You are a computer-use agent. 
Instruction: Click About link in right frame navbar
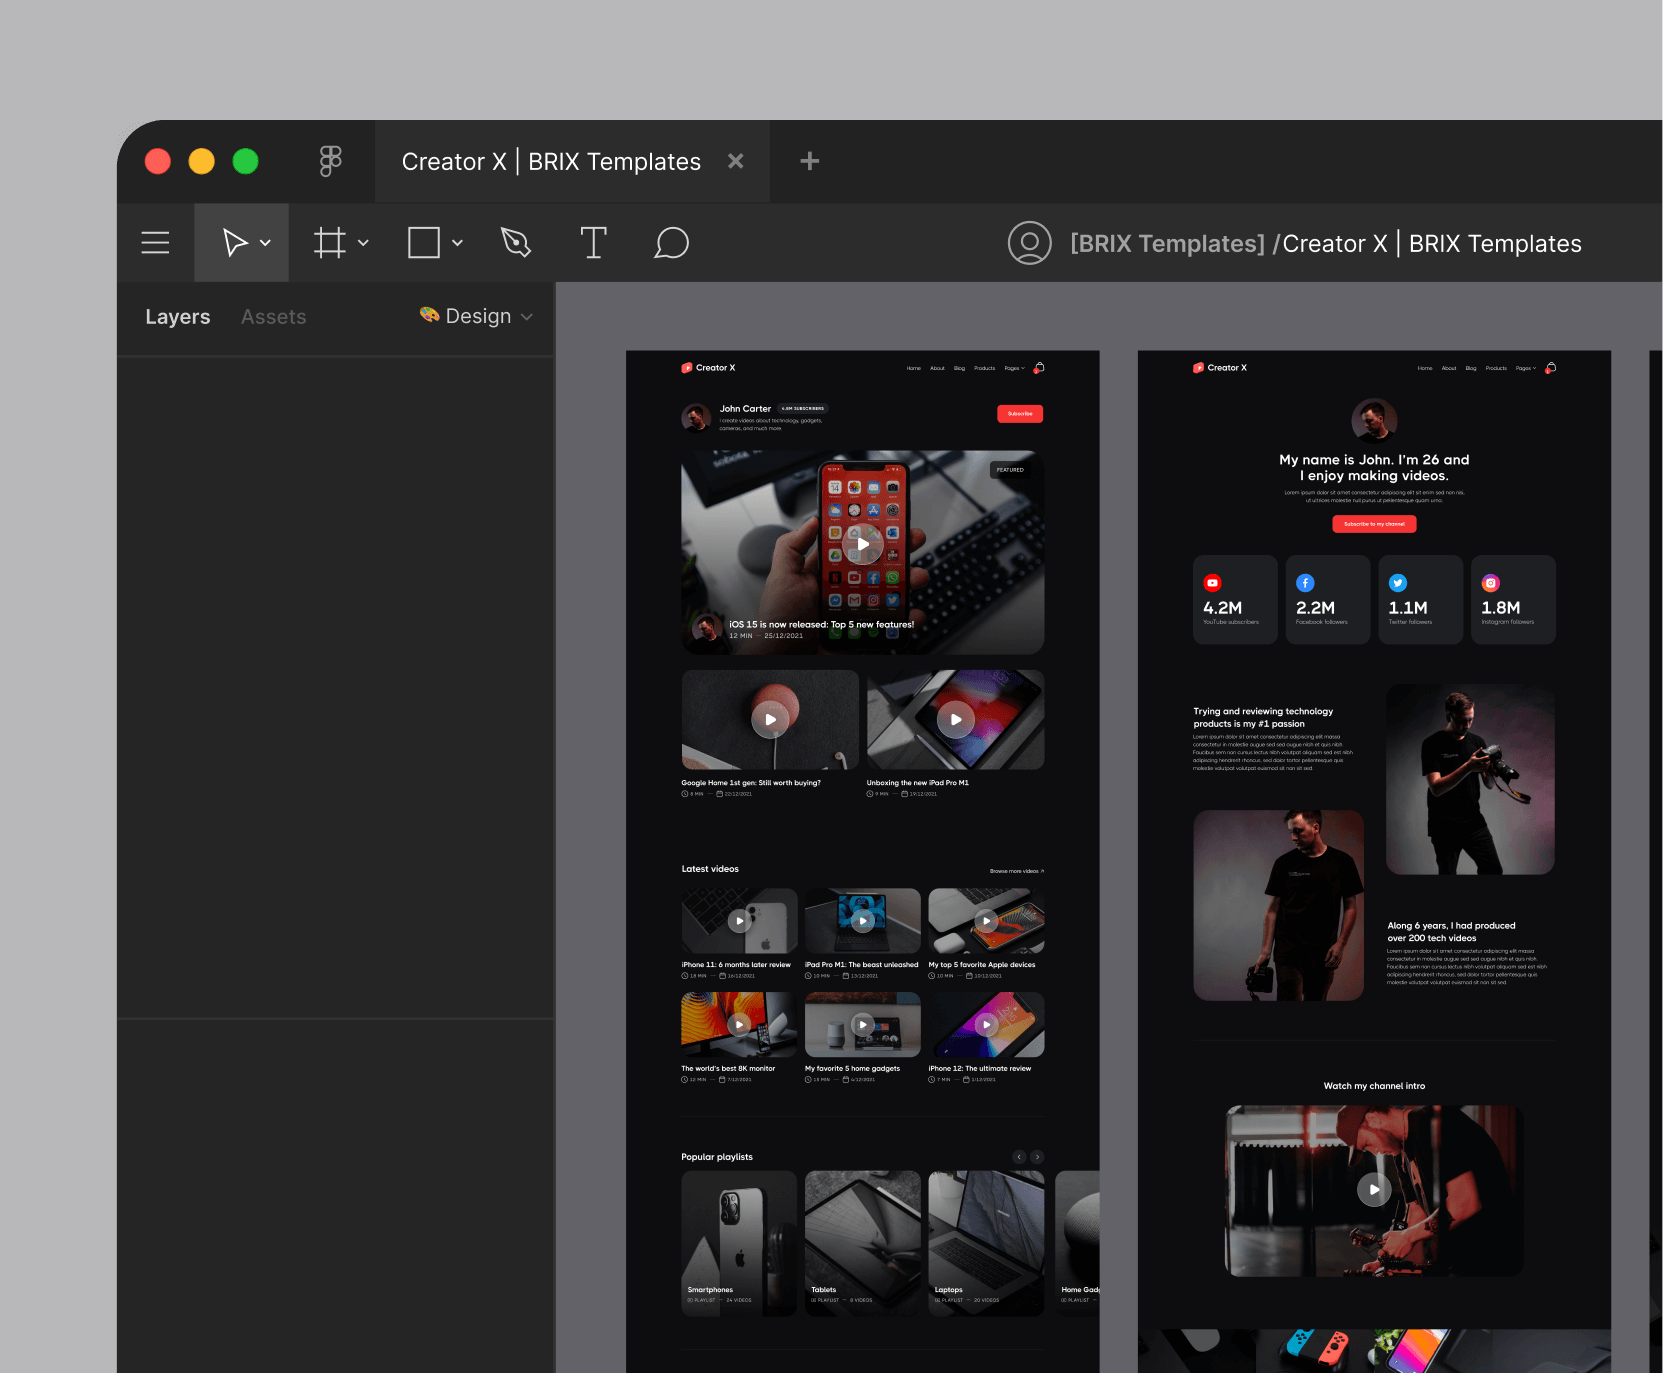coord(1449,368)
